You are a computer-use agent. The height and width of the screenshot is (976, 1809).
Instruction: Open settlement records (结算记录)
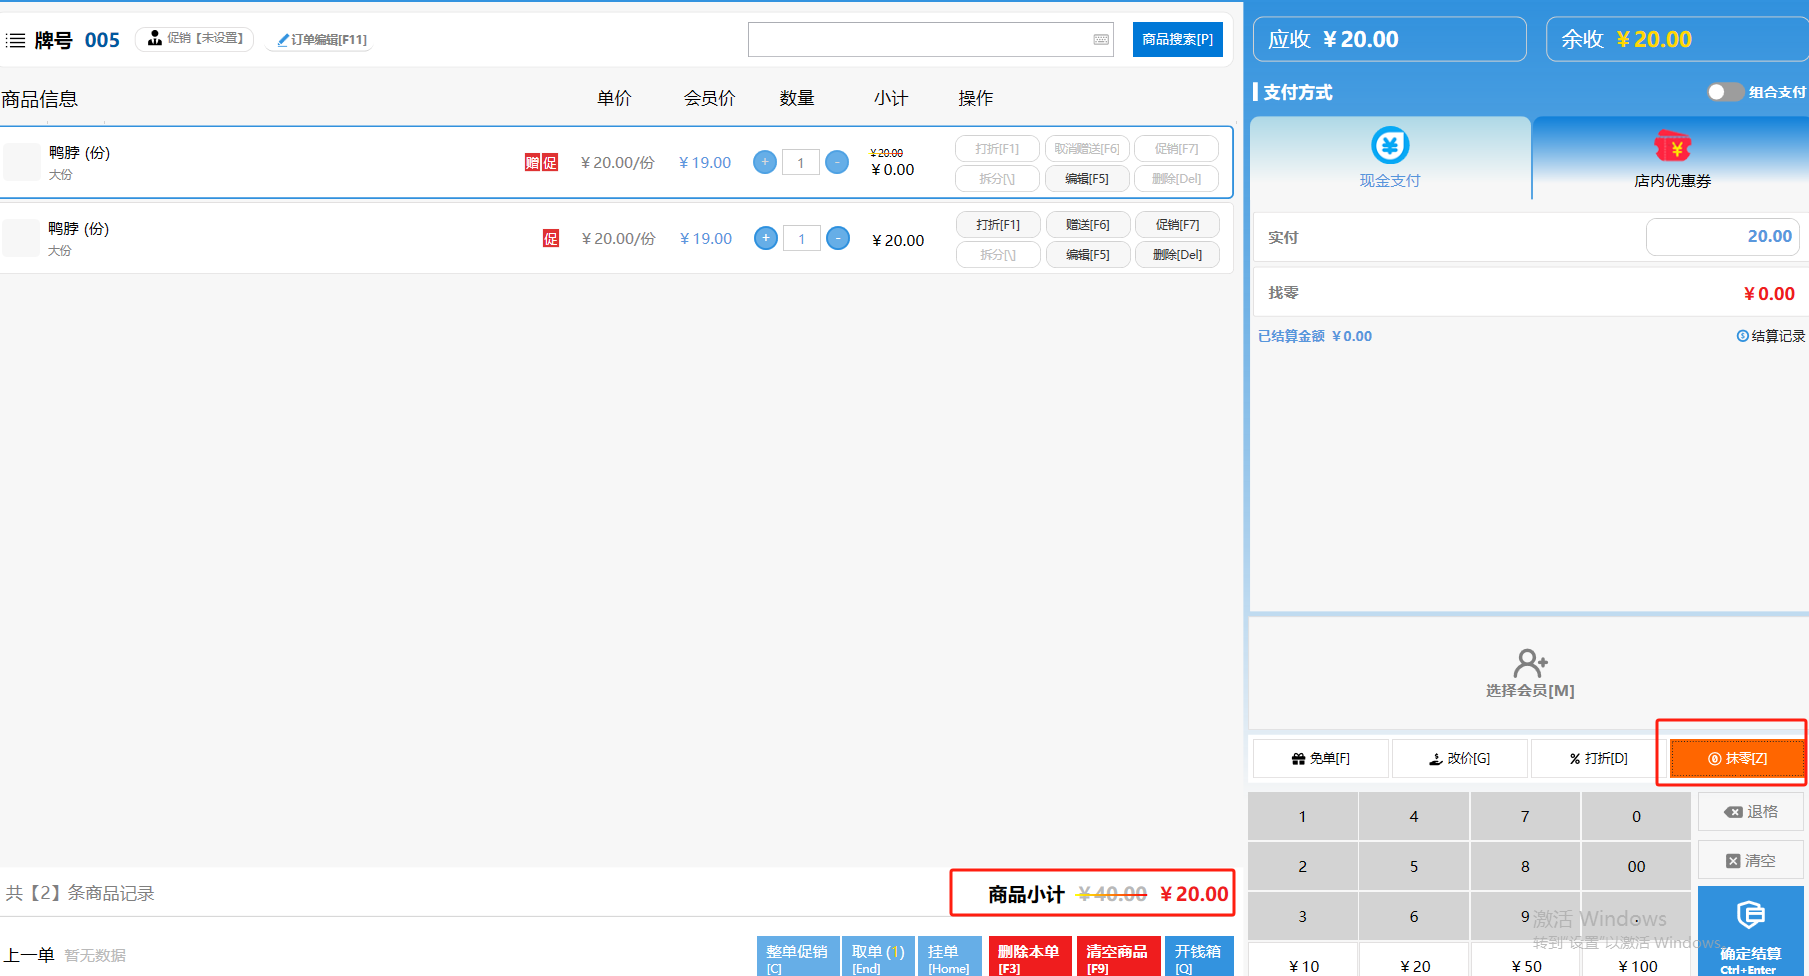[1771, 336]
